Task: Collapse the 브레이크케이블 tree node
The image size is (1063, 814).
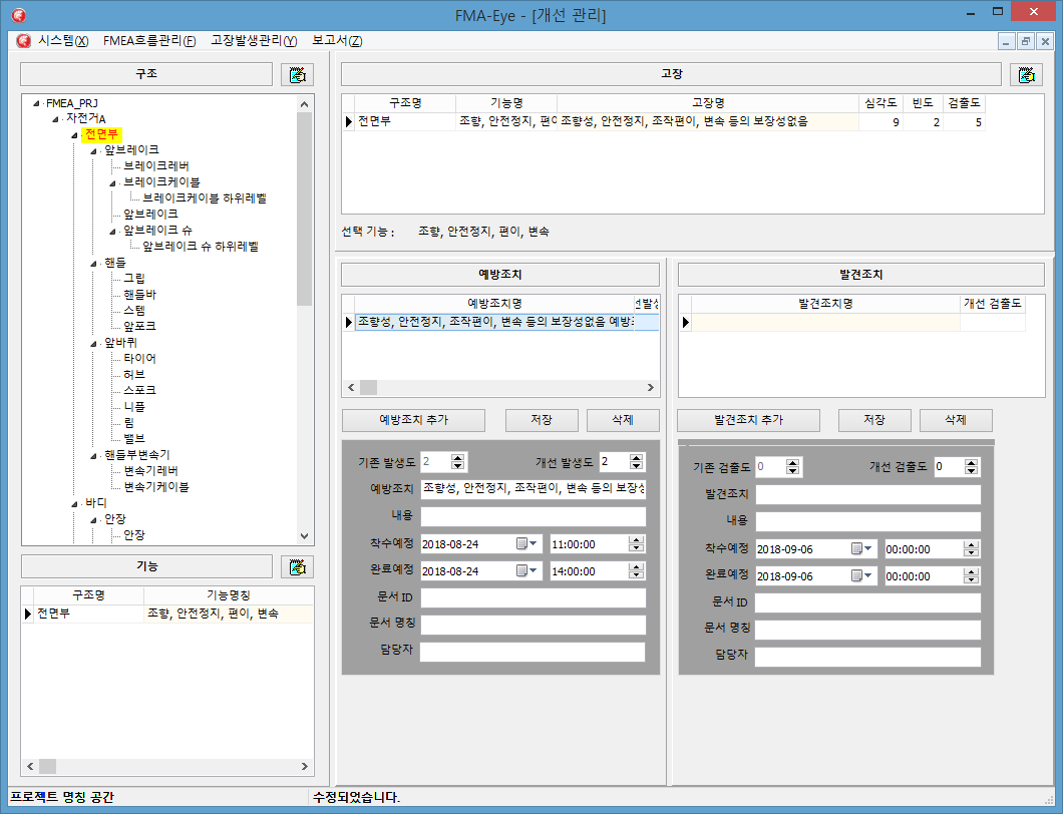Action: pos(113,183)
